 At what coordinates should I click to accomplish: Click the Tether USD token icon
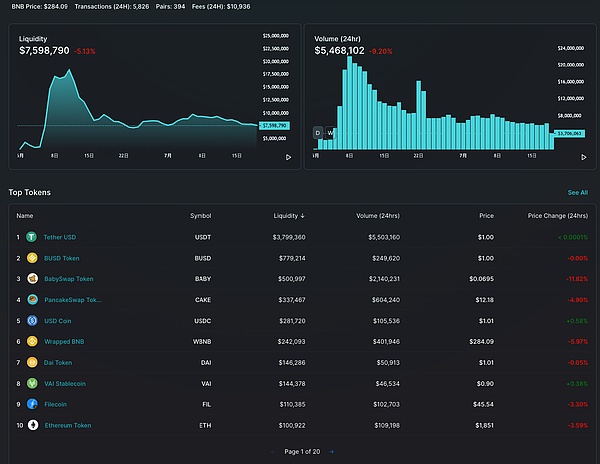pos(32,237)
